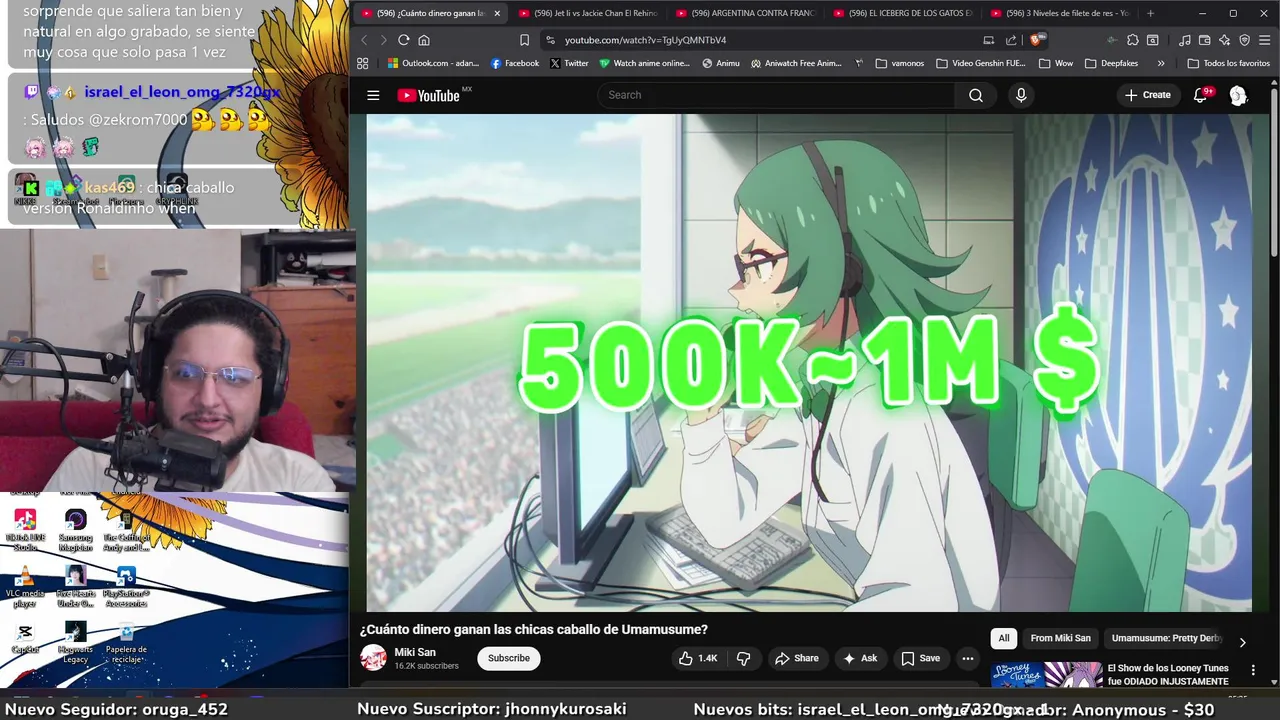Open the YouTube account avatar menu
This screenshot has height=720, width=1280.
pos(1238,95)
